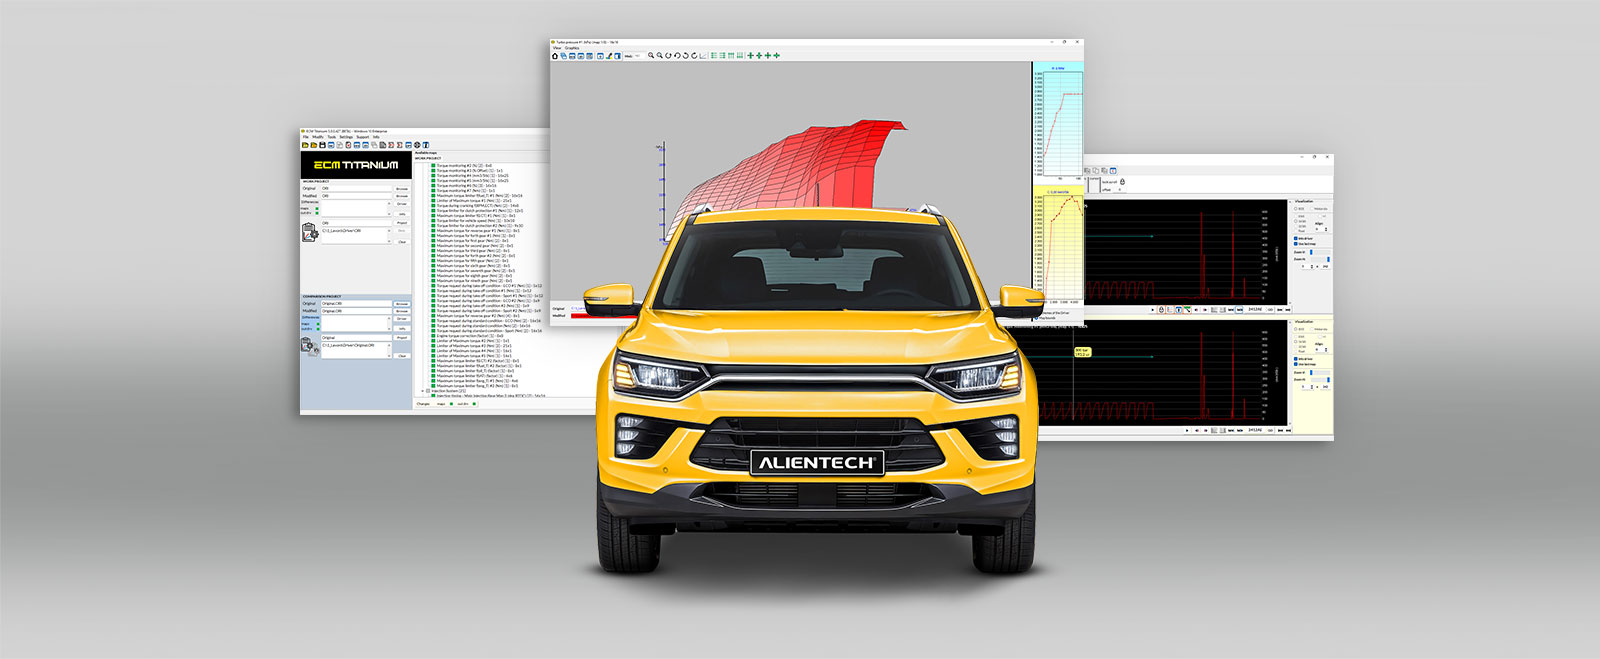Open the Settings menu in ECM Titanium
This screenshot has height=659, width=1600.
pos(346,137)
